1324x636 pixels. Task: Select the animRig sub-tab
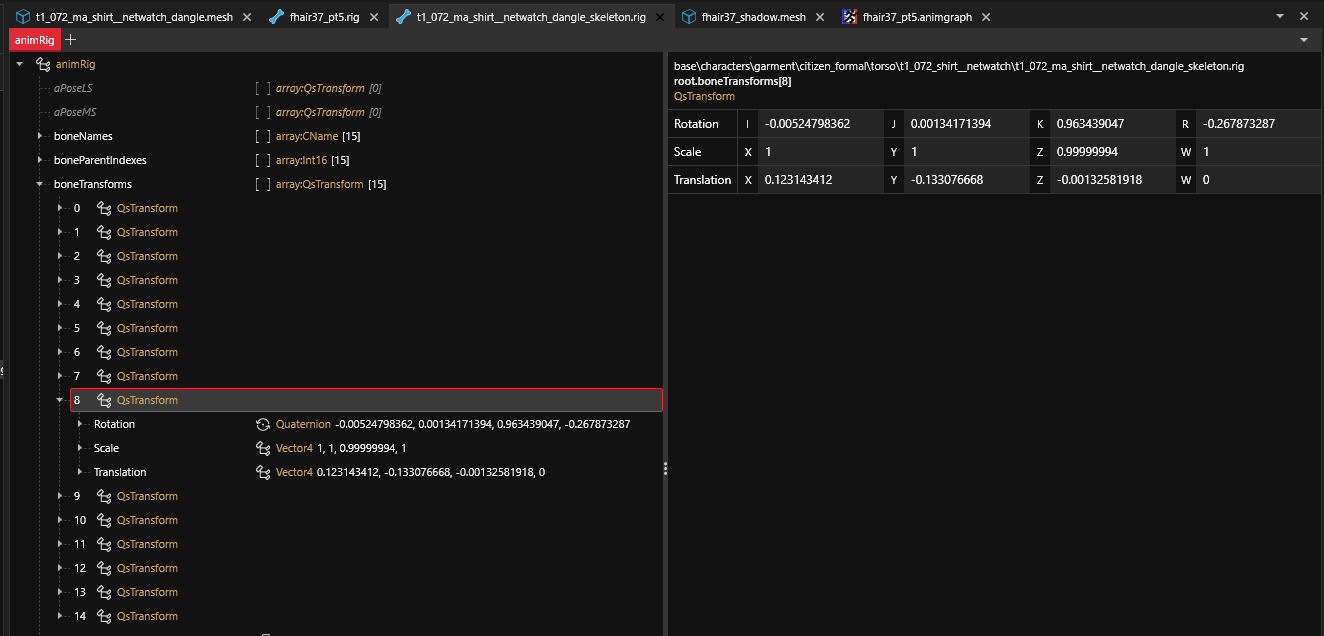click(x=34, y=40)
